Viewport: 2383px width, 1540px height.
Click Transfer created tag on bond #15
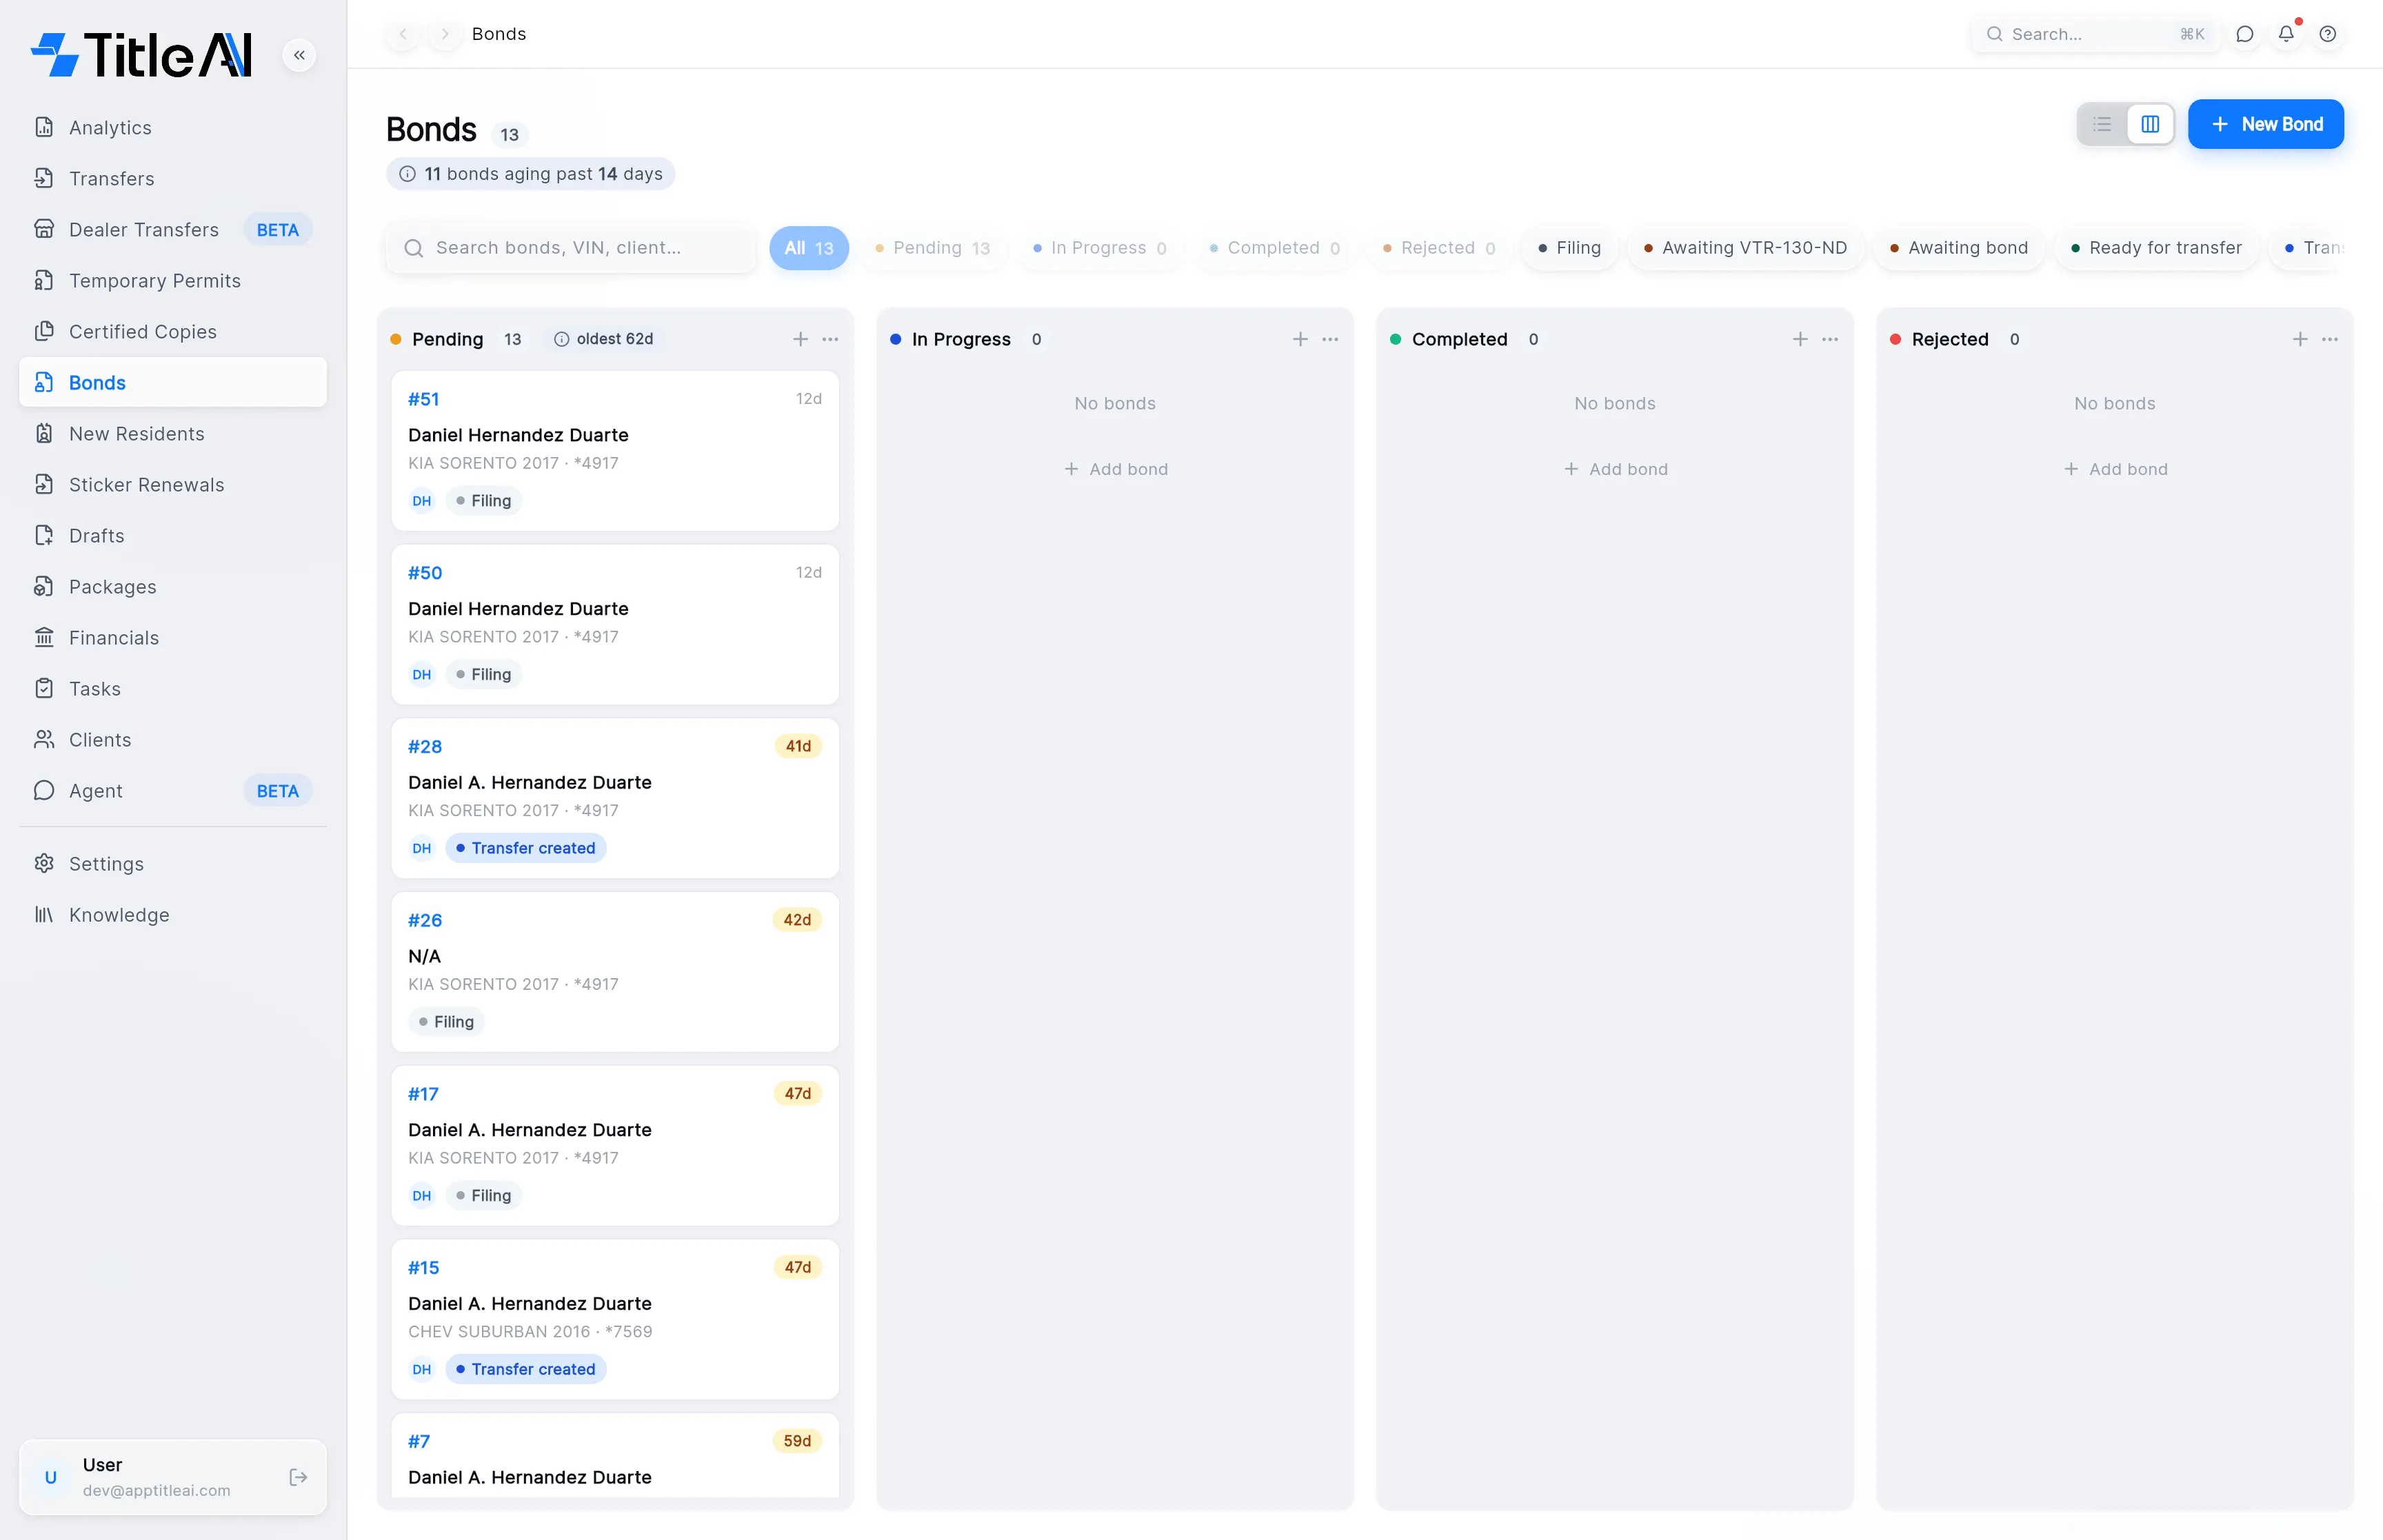pos(526,1369)
